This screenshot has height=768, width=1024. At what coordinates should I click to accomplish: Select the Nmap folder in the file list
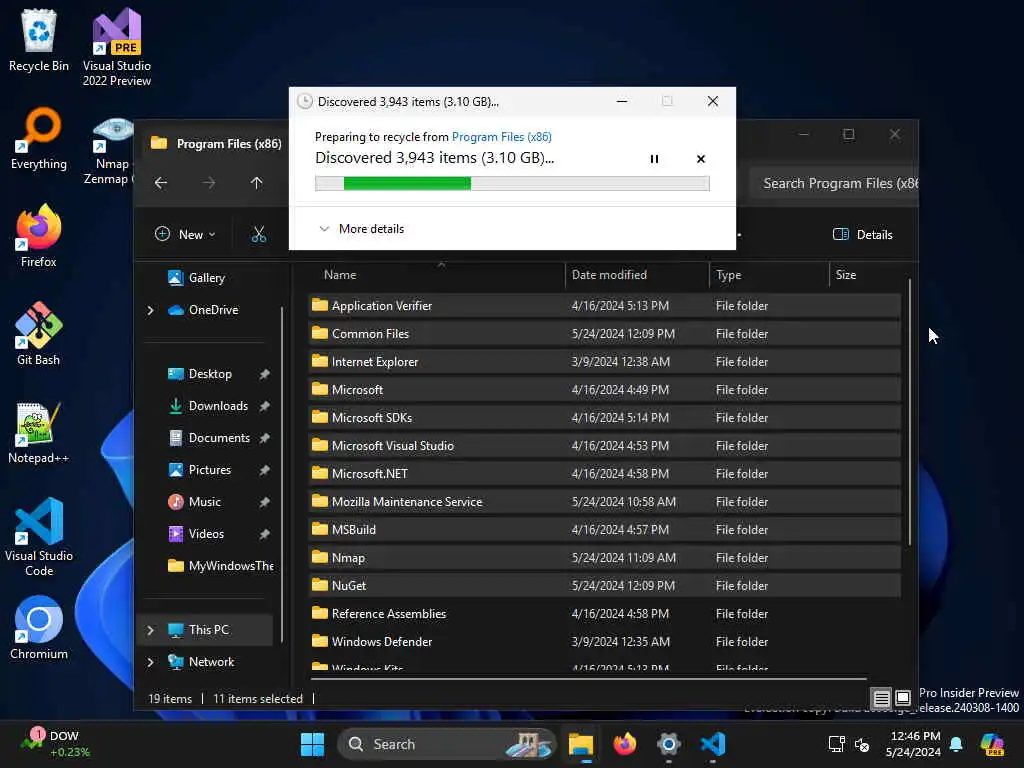(604, 558)
